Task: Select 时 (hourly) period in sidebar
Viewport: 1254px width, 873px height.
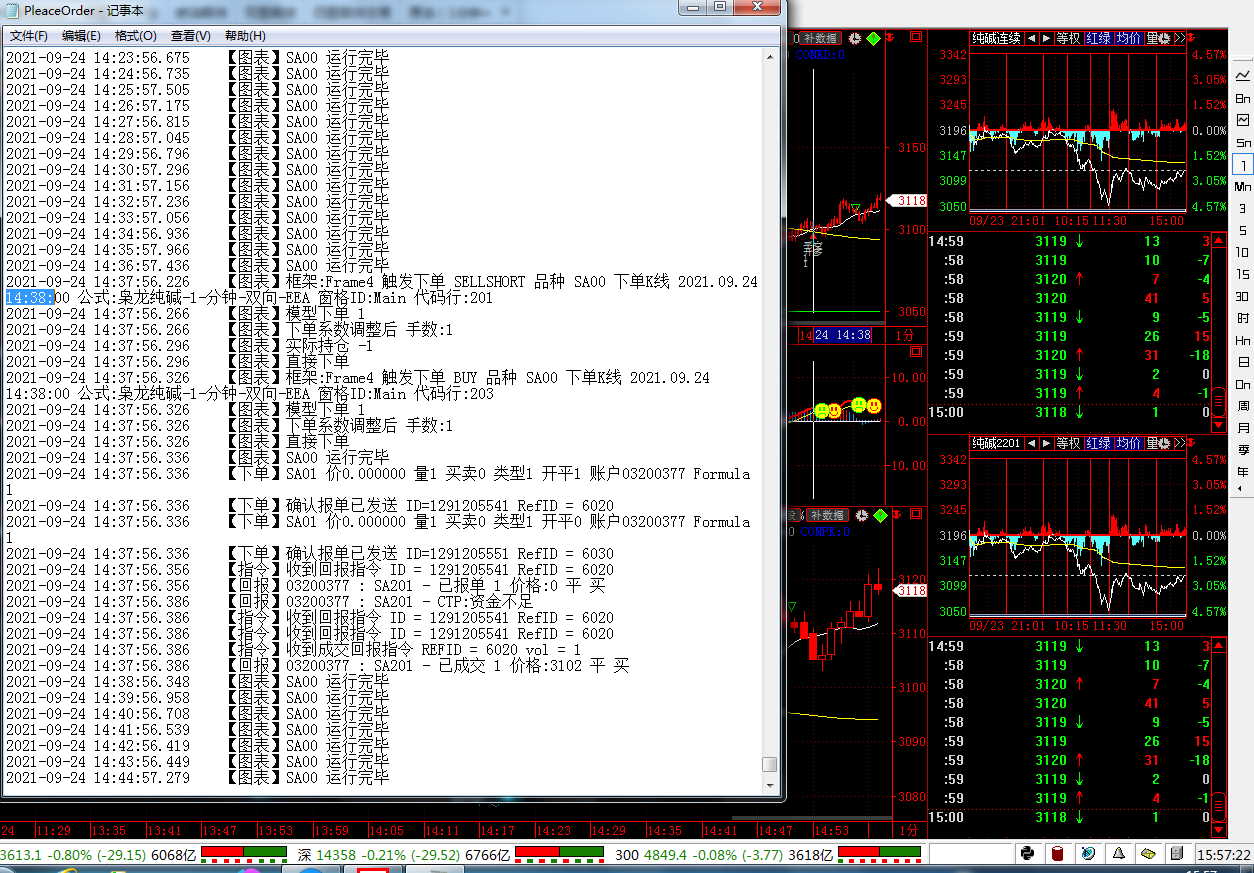Action: coord(1243,318)
